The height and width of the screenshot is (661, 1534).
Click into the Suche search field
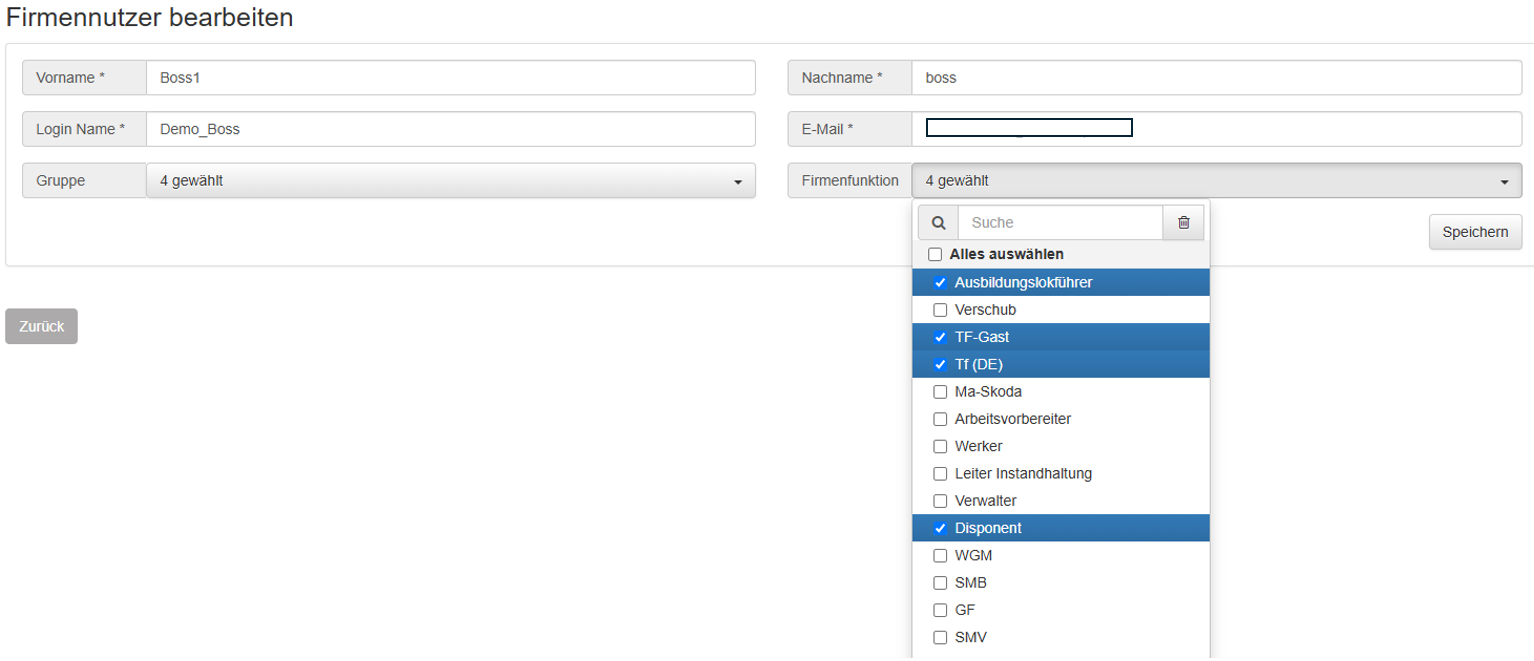[1059, 223]
